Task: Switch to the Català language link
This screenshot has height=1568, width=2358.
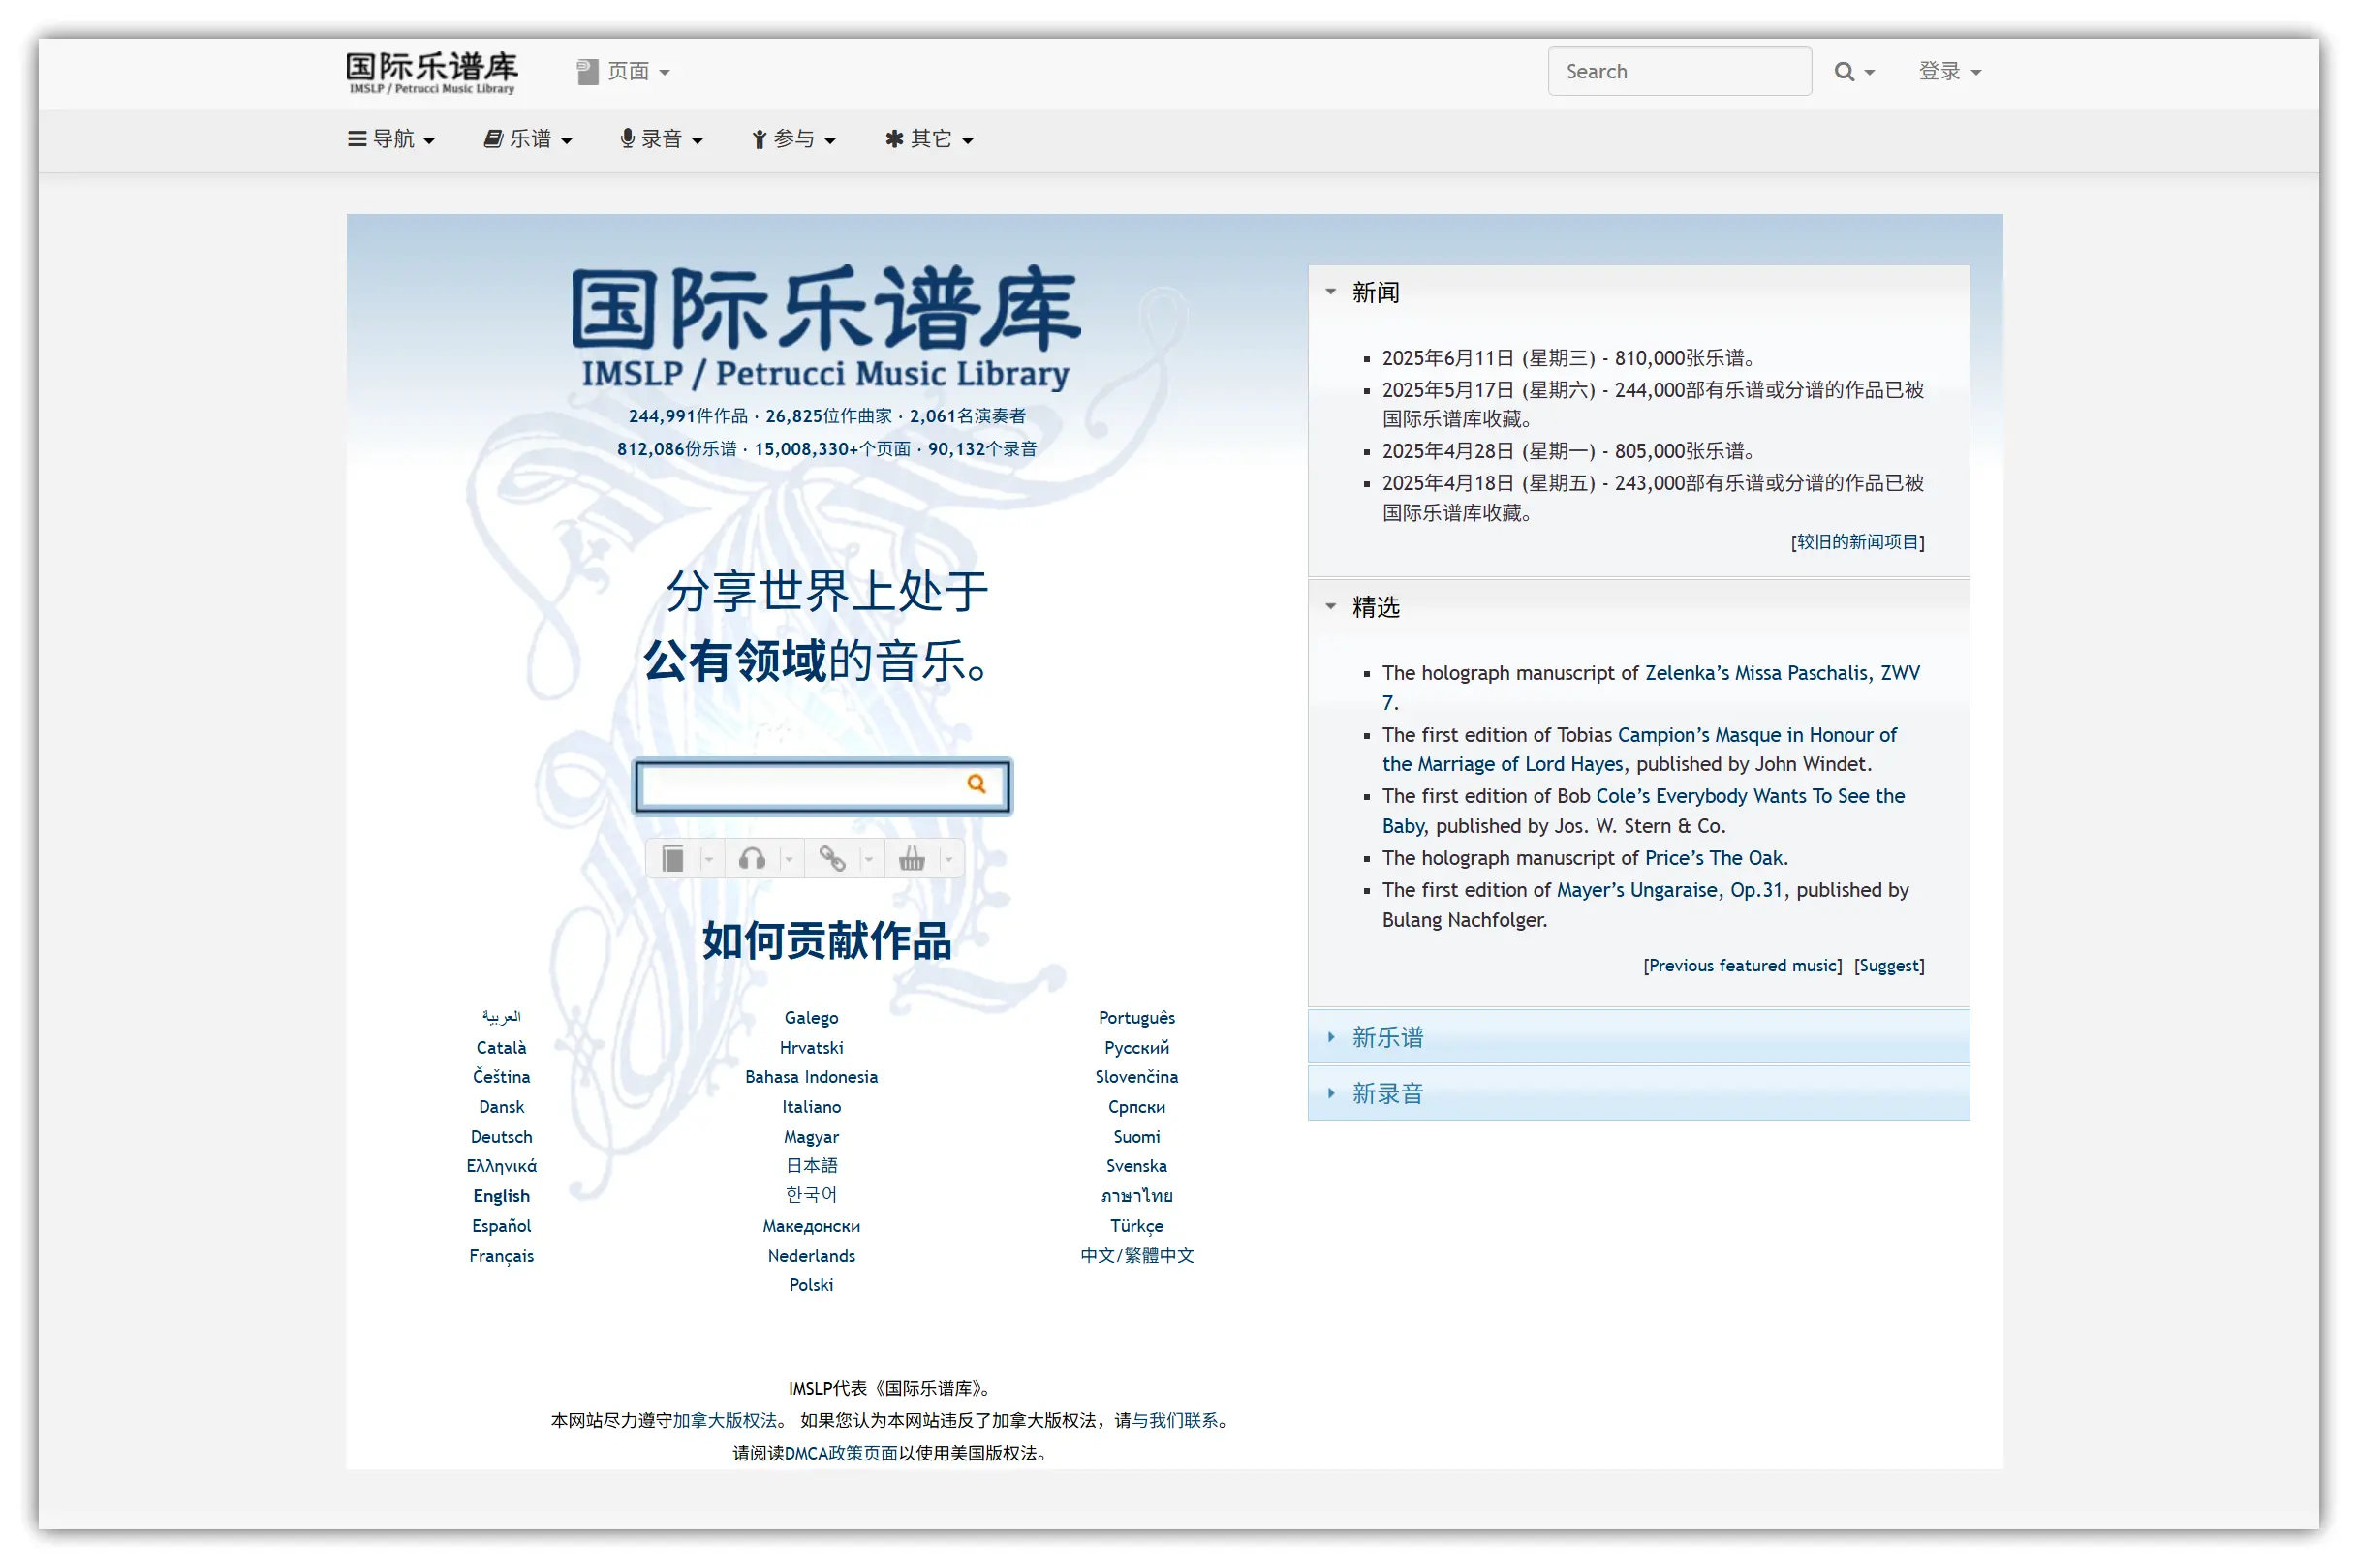Action: tap(501, 1048)
